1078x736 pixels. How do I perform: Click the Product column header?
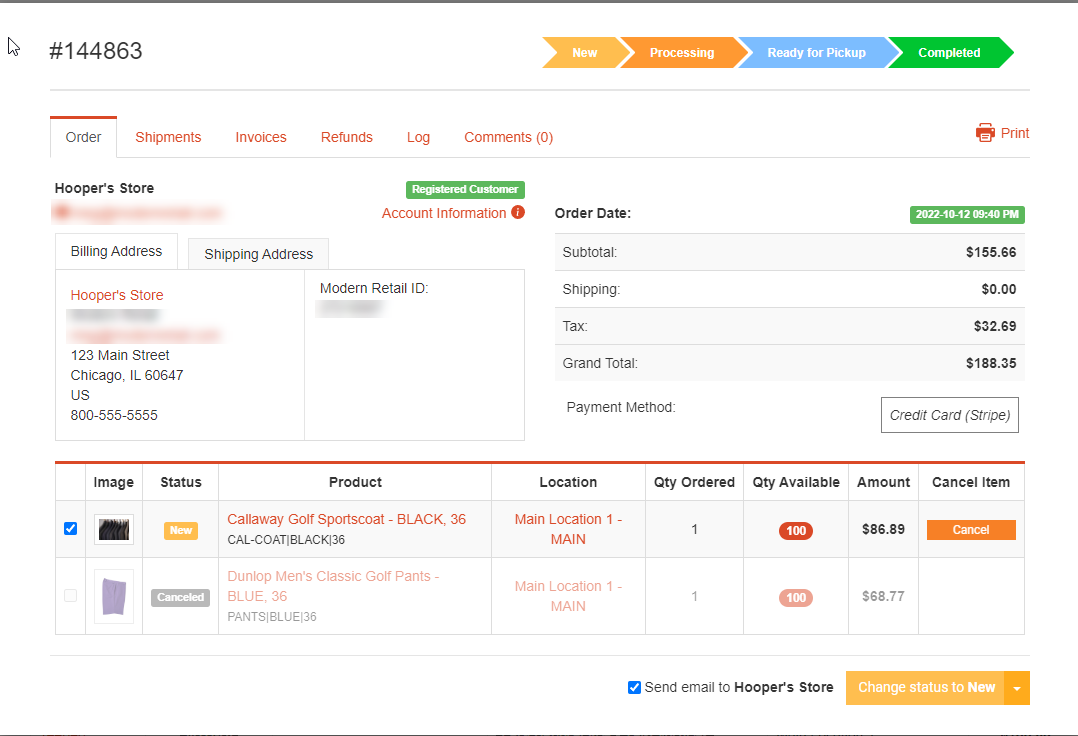coord(355,482)
